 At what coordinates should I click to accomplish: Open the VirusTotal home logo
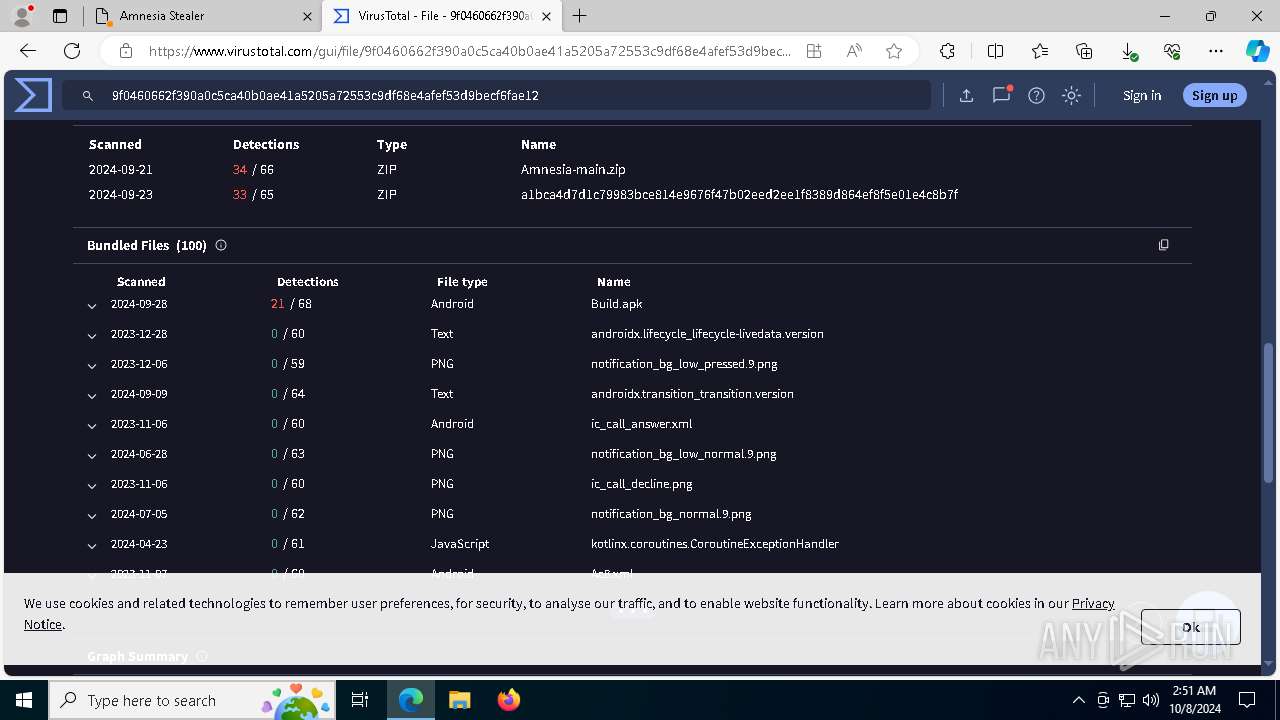[x=33, y=95]
